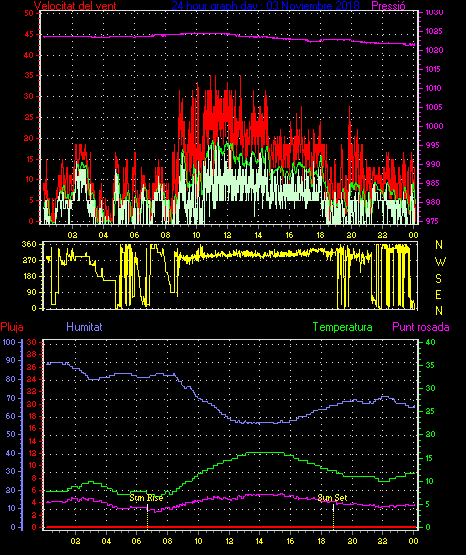Click the 'Sun Set' marker label
466x555 pixels.
tap(332, 498)
